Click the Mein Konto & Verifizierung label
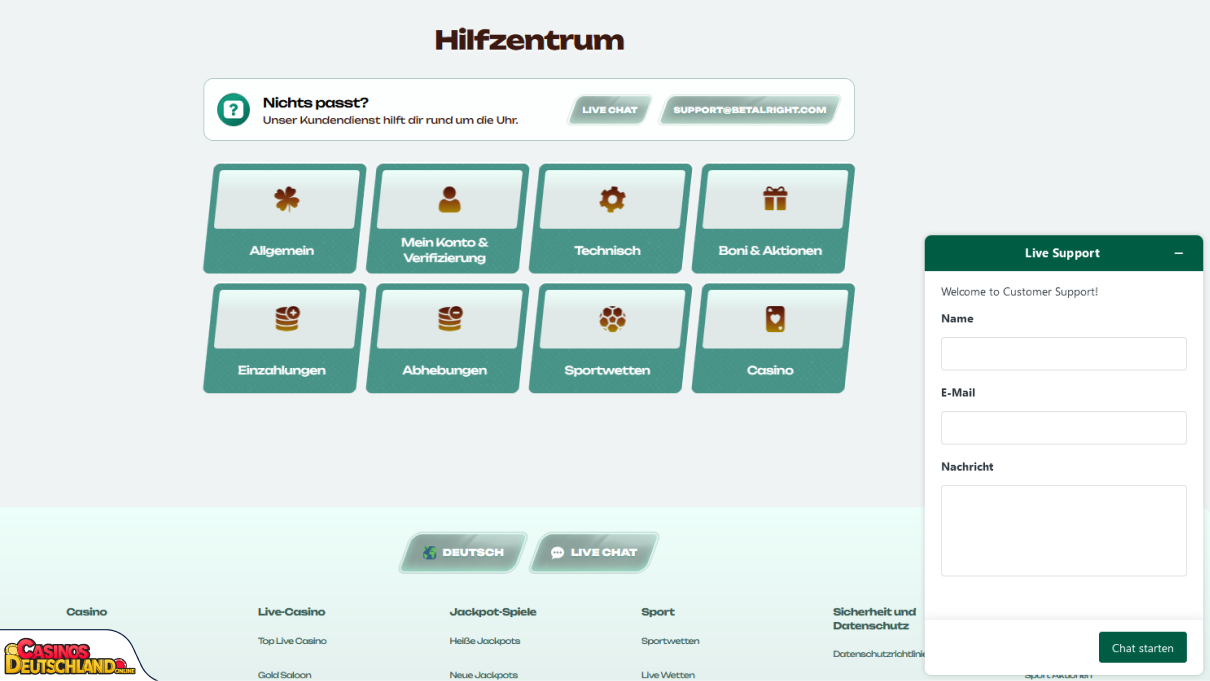This screenshot has width=1210, height=681. click(x=445, y=250)
